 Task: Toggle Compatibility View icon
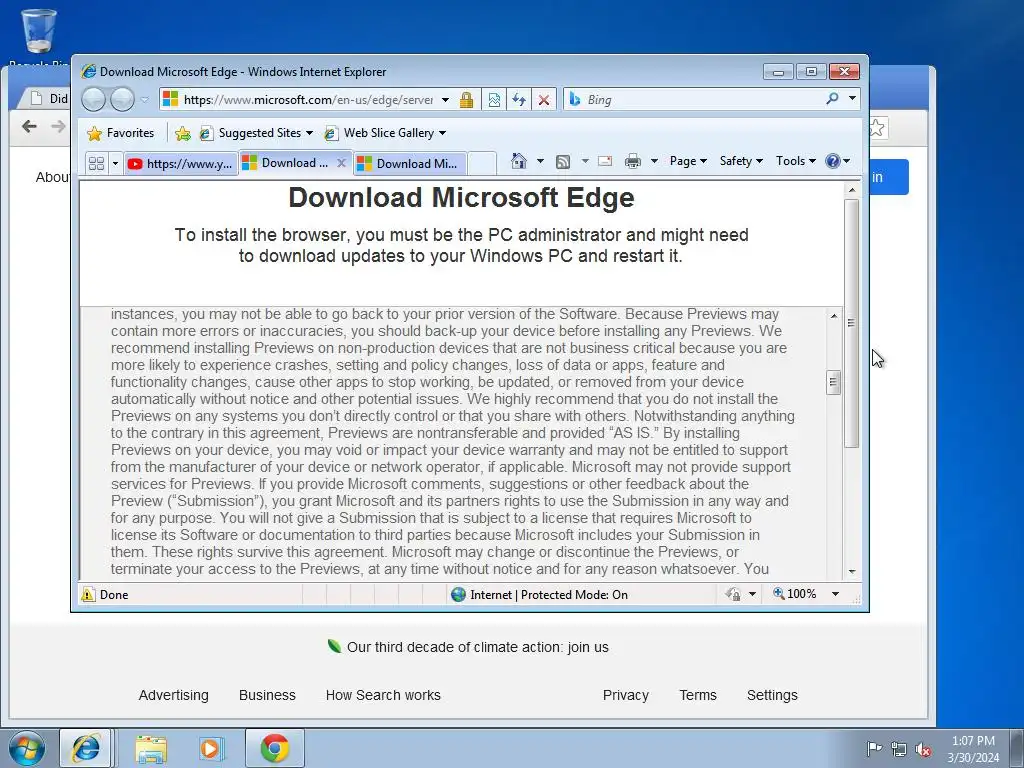click(494, 100)
